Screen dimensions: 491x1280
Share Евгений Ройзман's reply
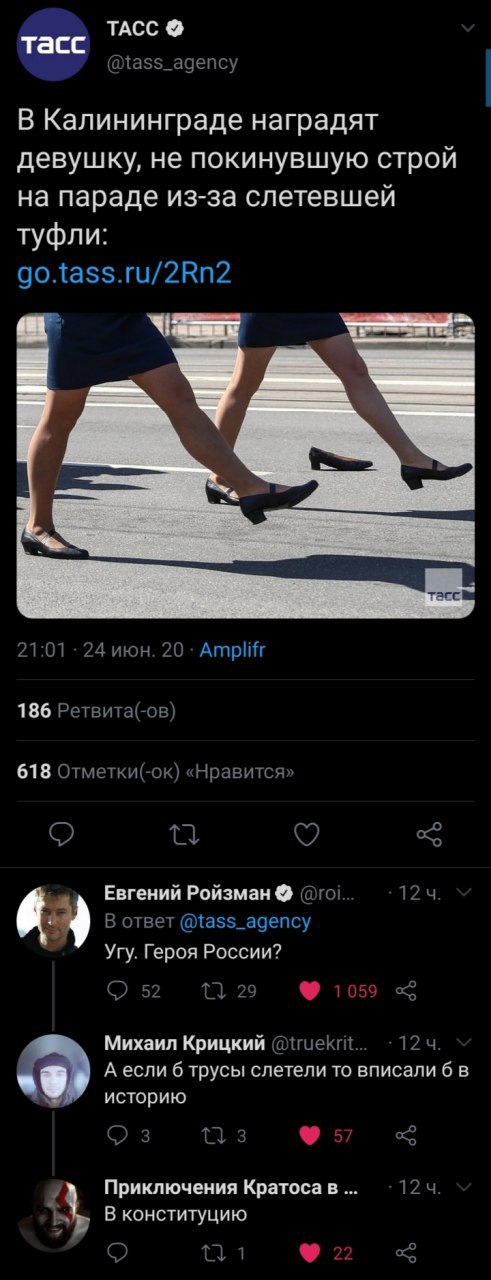point(406,991)
